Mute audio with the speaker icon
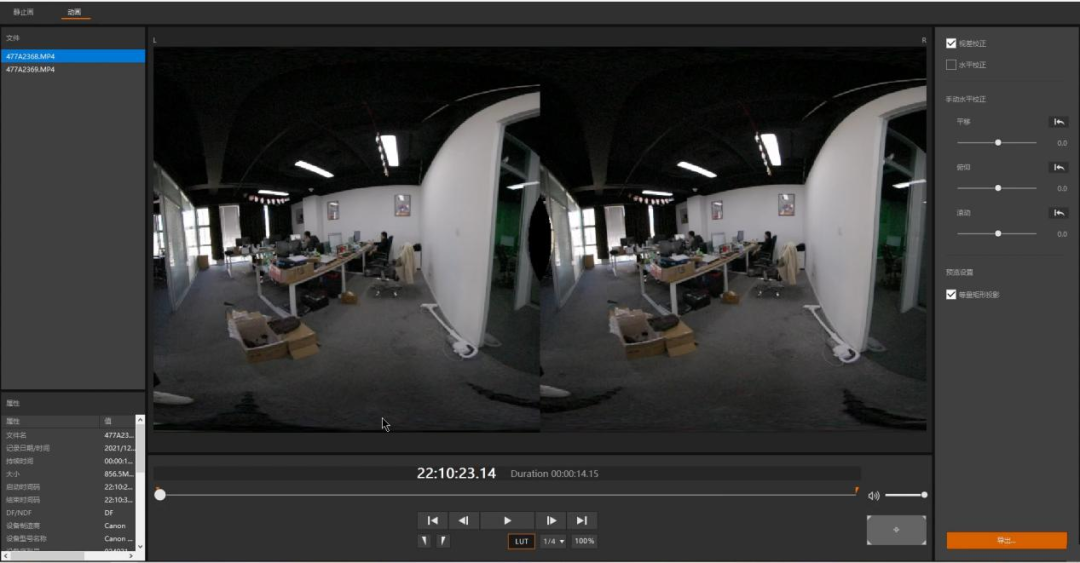 tap(873, 495)
